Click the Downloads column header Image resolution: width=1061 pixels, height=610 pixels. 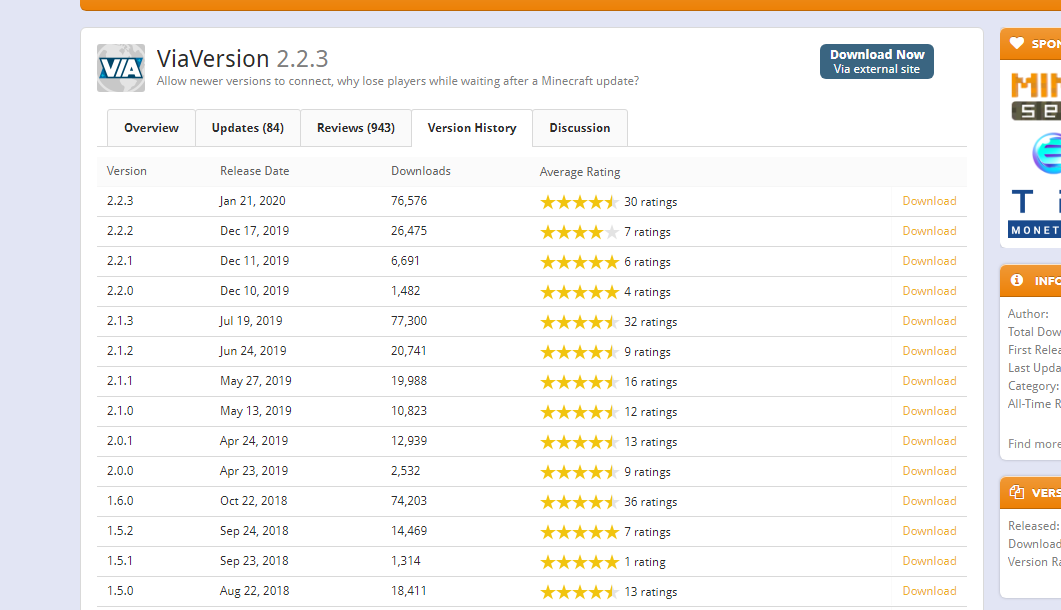(421, 171)
